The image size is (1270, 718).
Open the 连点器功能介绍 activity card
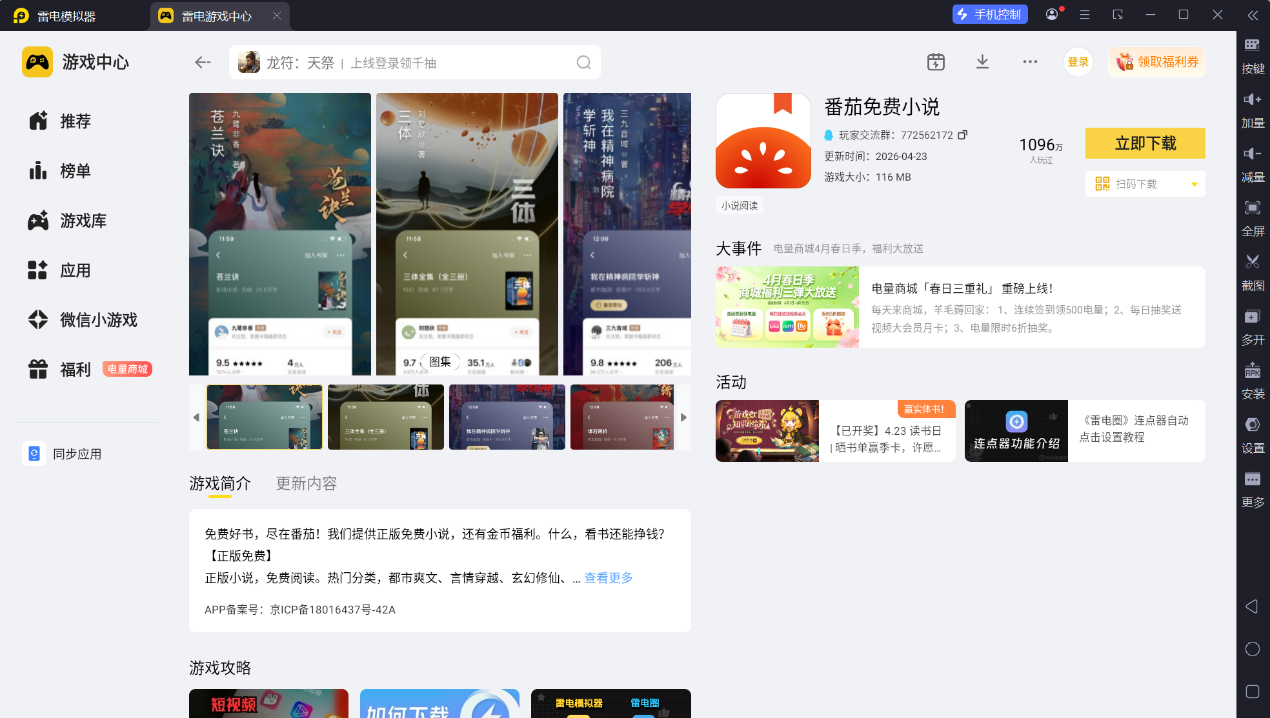tap(1084, 431)
